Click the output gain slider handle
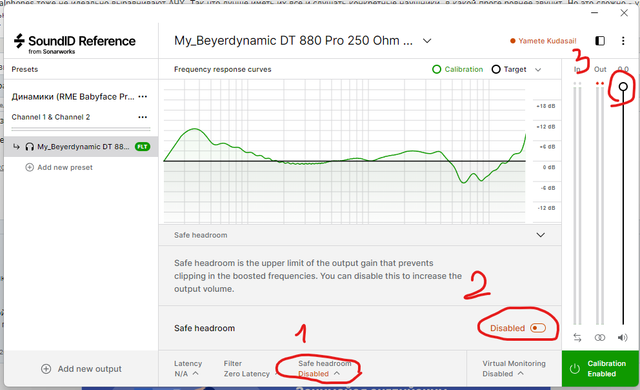 [623, 86]
